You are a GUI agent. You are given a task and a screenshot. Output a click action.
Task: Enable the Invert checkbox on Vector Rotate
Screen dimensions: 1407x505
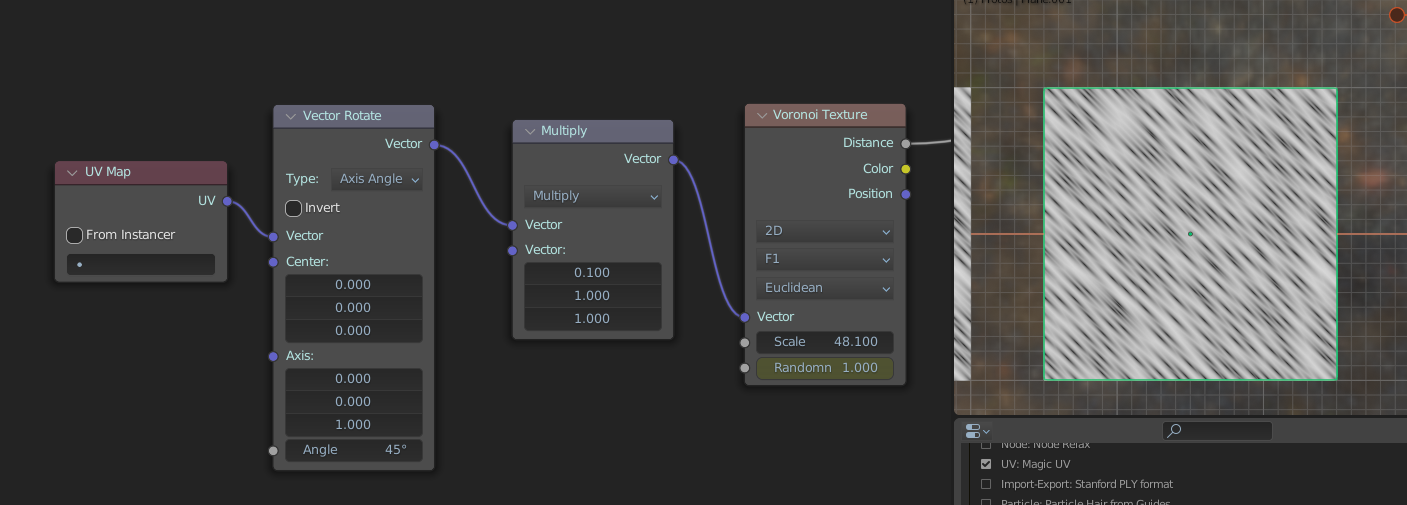coord(294,208)
